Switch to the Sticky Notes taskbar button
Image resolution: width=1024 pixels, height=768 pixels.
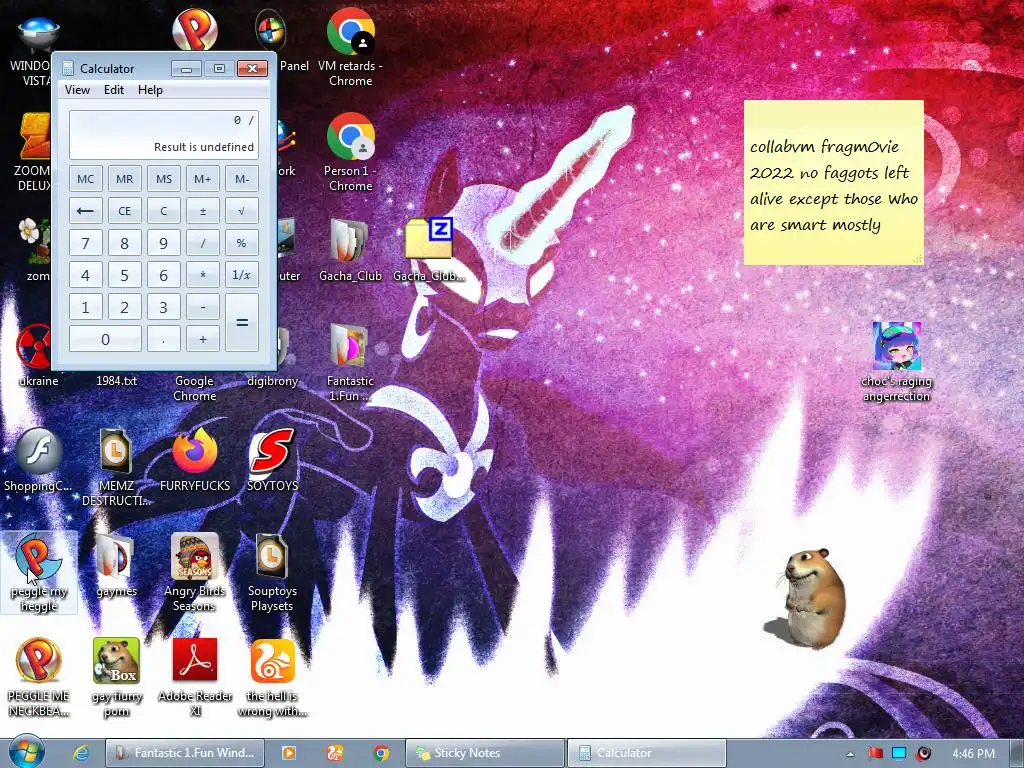[485, 753]
